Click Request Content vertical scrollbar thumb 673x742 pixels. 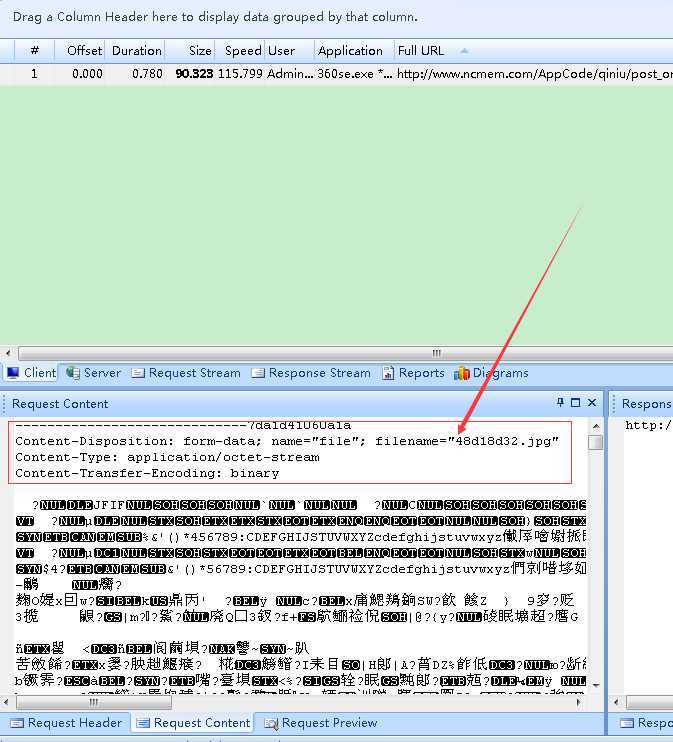[x=596, y=442]
